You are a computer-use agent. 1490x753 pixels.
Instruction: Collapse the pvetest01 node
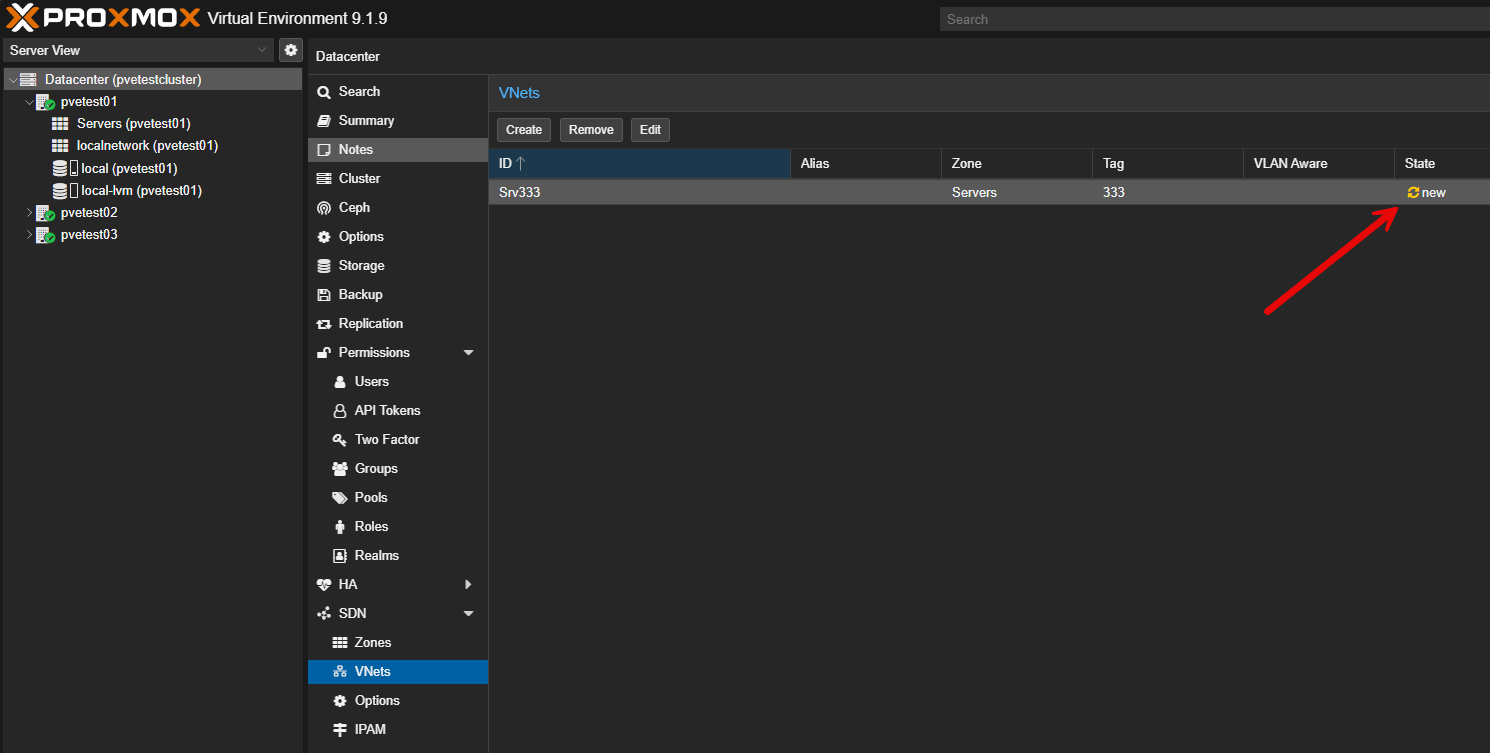(x=29, y=102)
